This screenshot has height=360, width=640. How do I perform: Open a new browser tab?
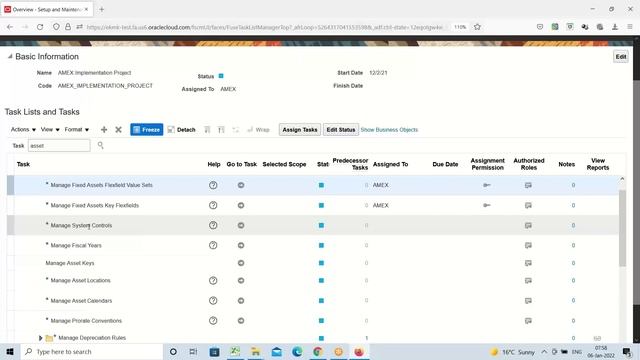coord(102,9)
